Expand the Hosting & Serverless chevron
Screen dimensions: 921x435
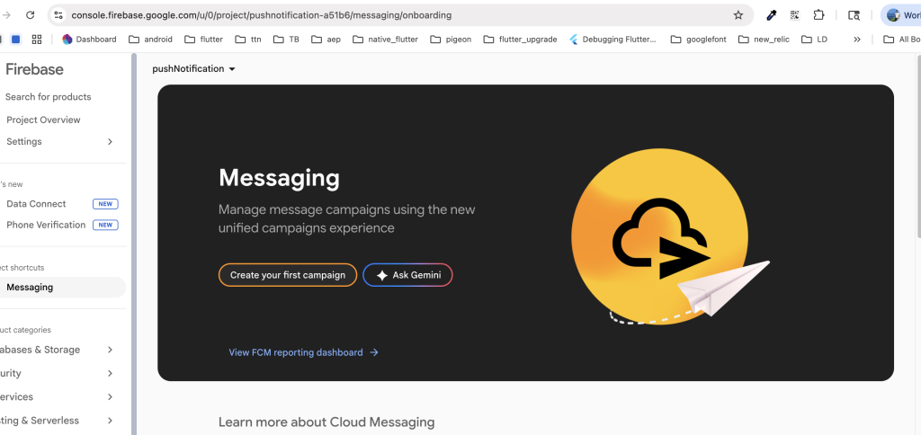pos(110,420)
